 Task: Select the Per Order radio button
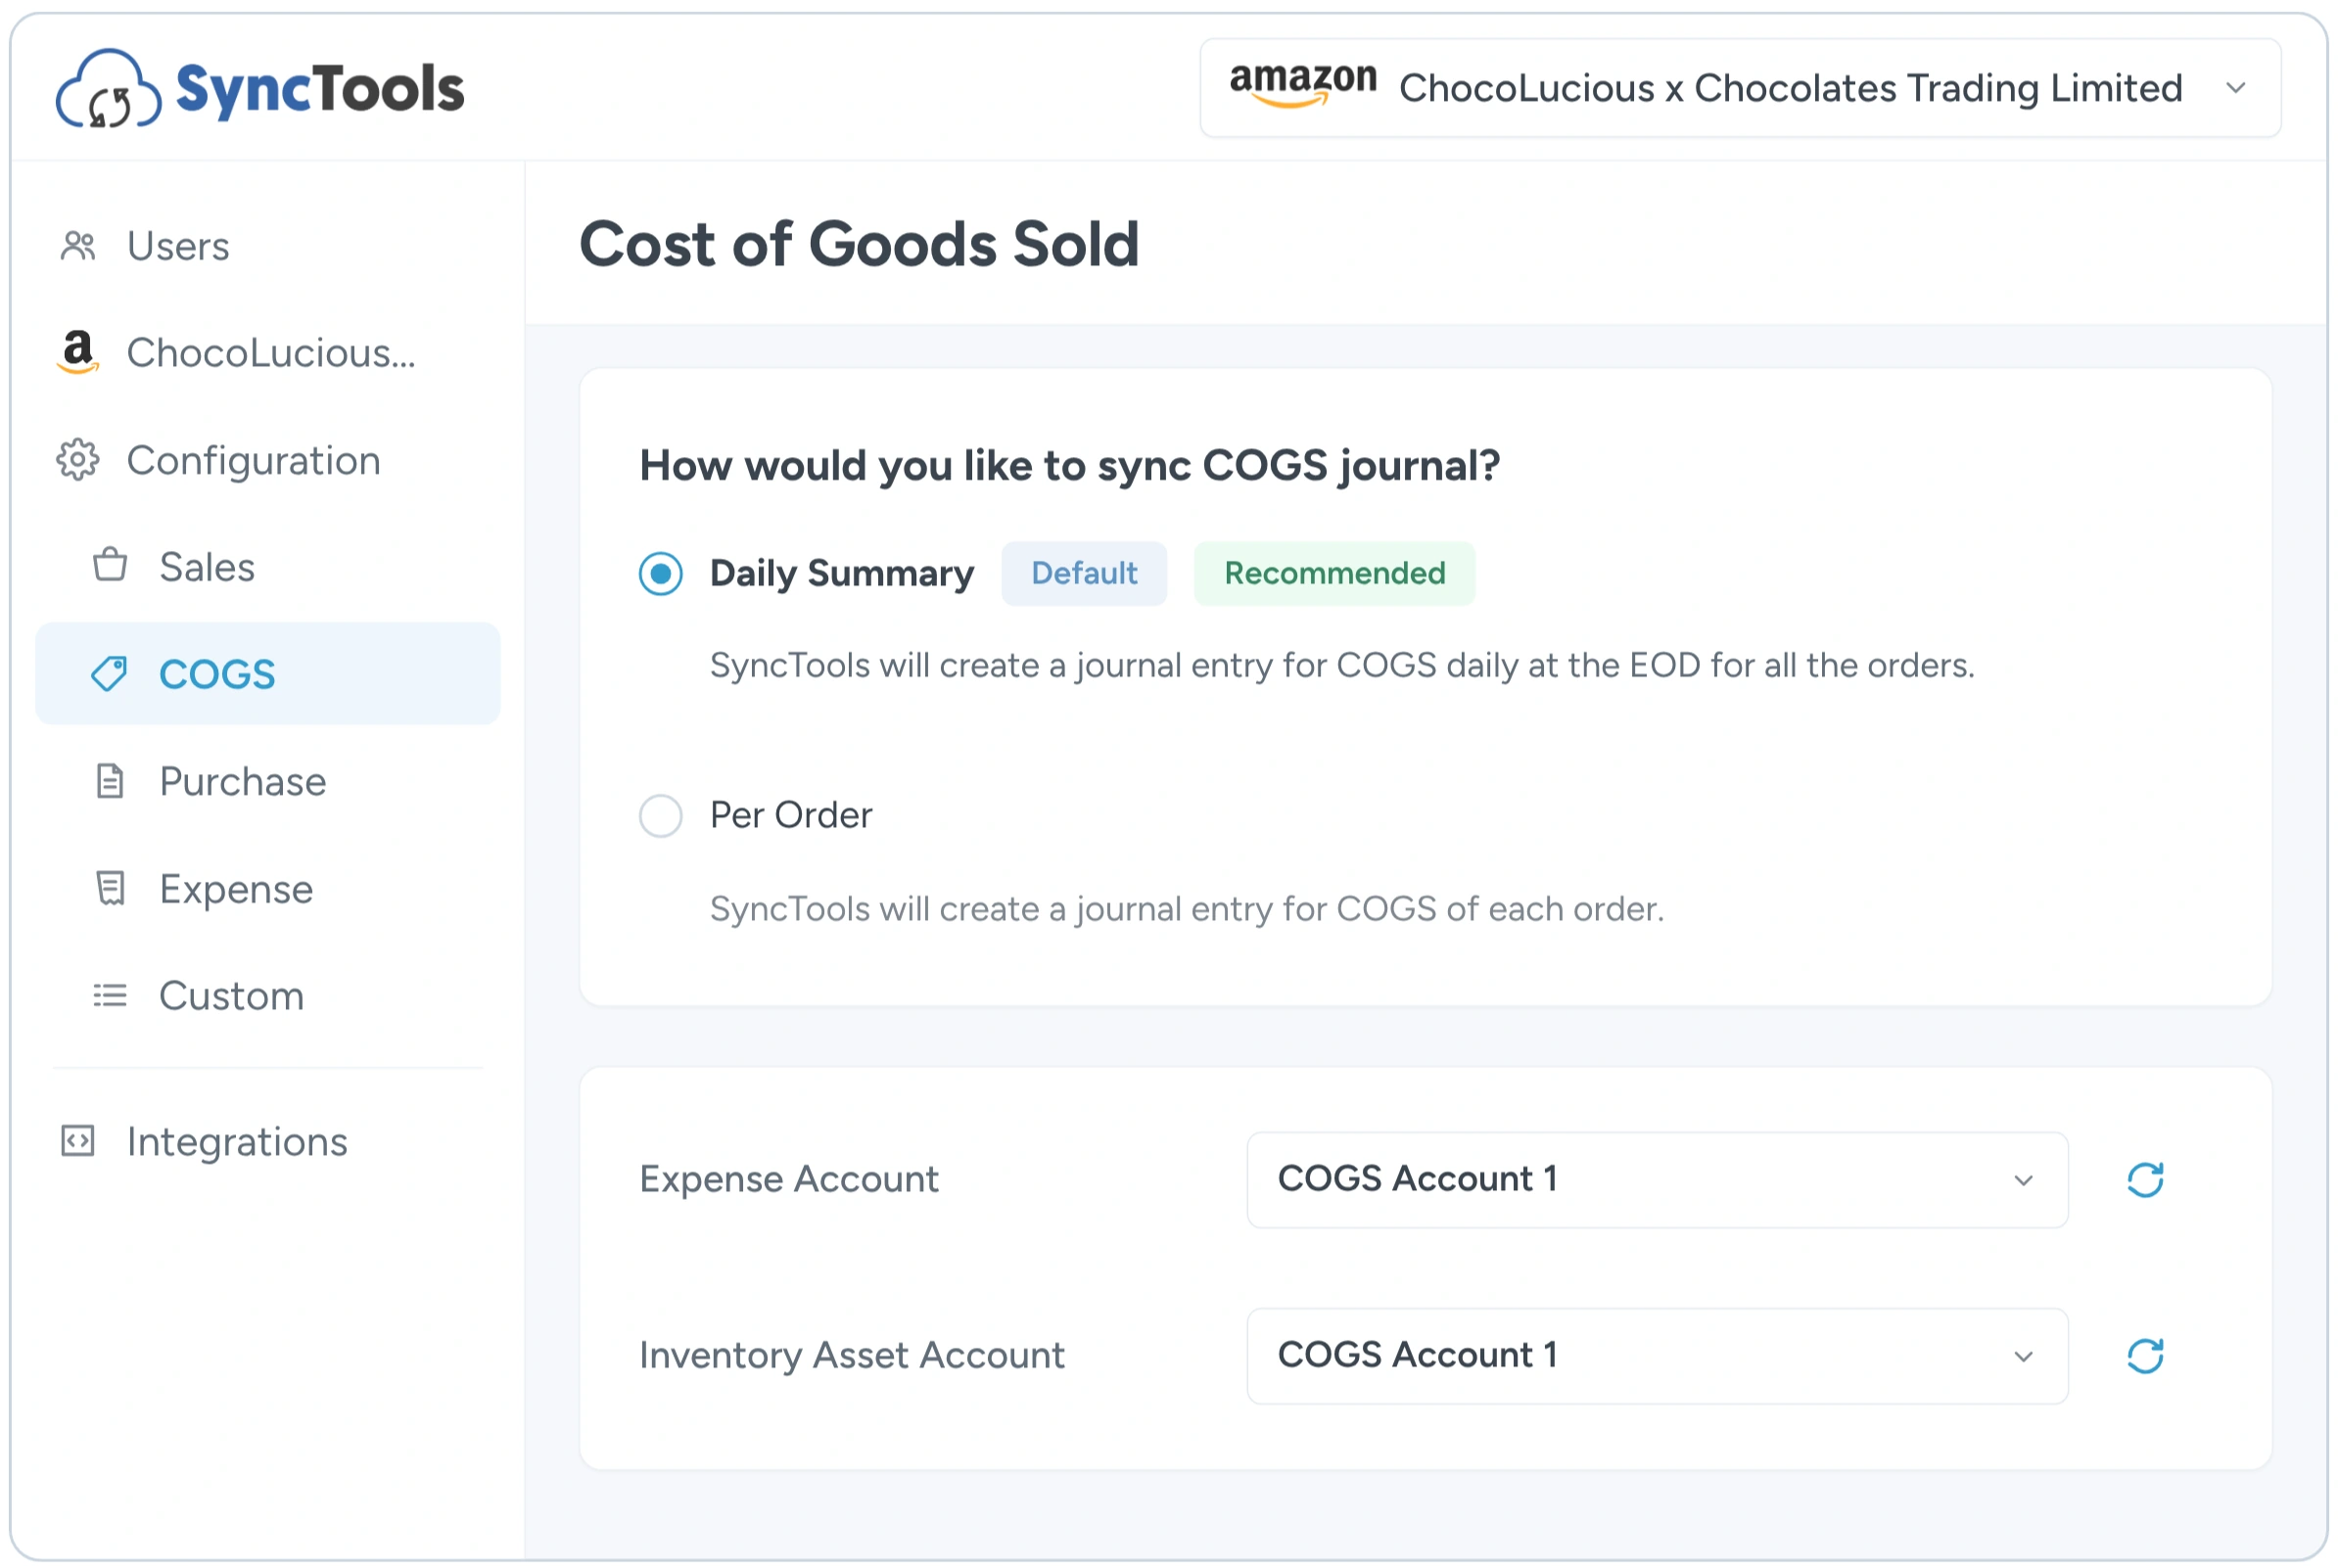pyautogui.click(x=661, y=816)
